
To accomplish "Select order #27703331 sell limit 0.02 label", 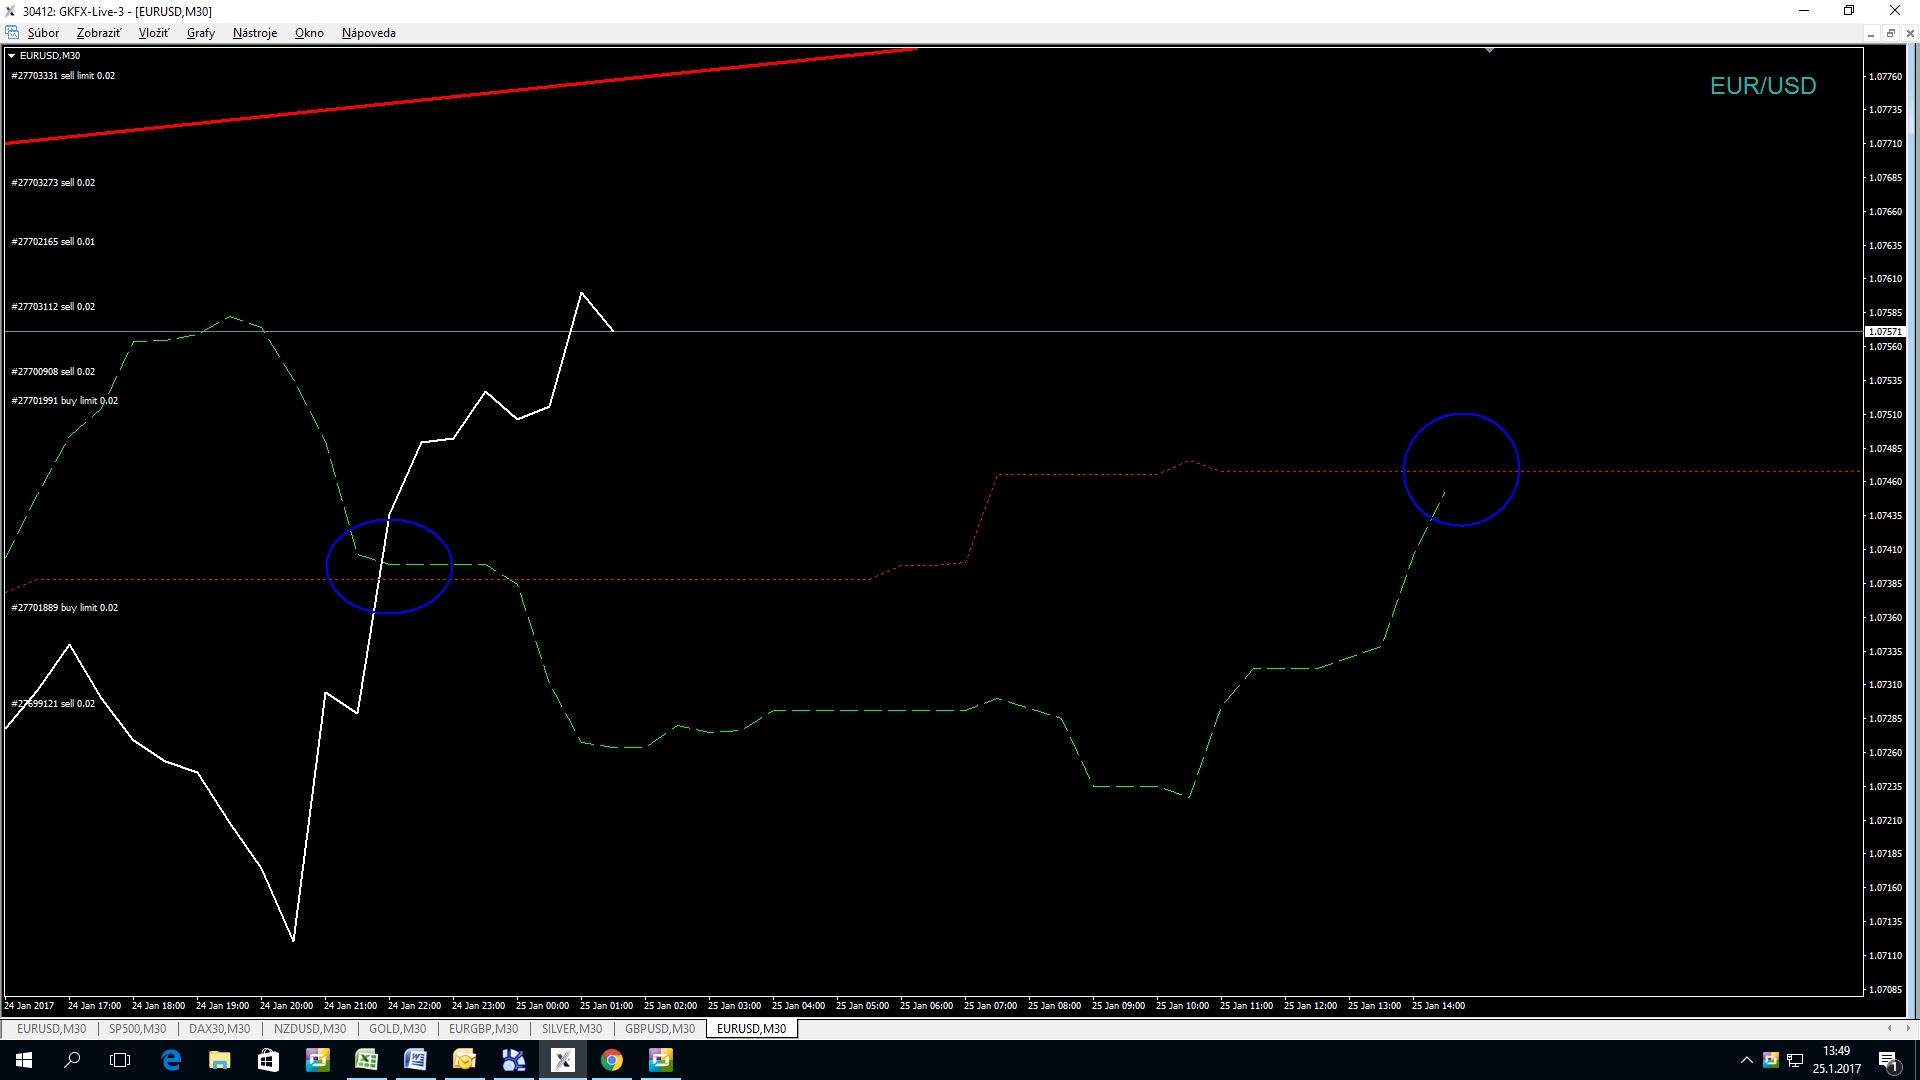I will pos(63,76).
